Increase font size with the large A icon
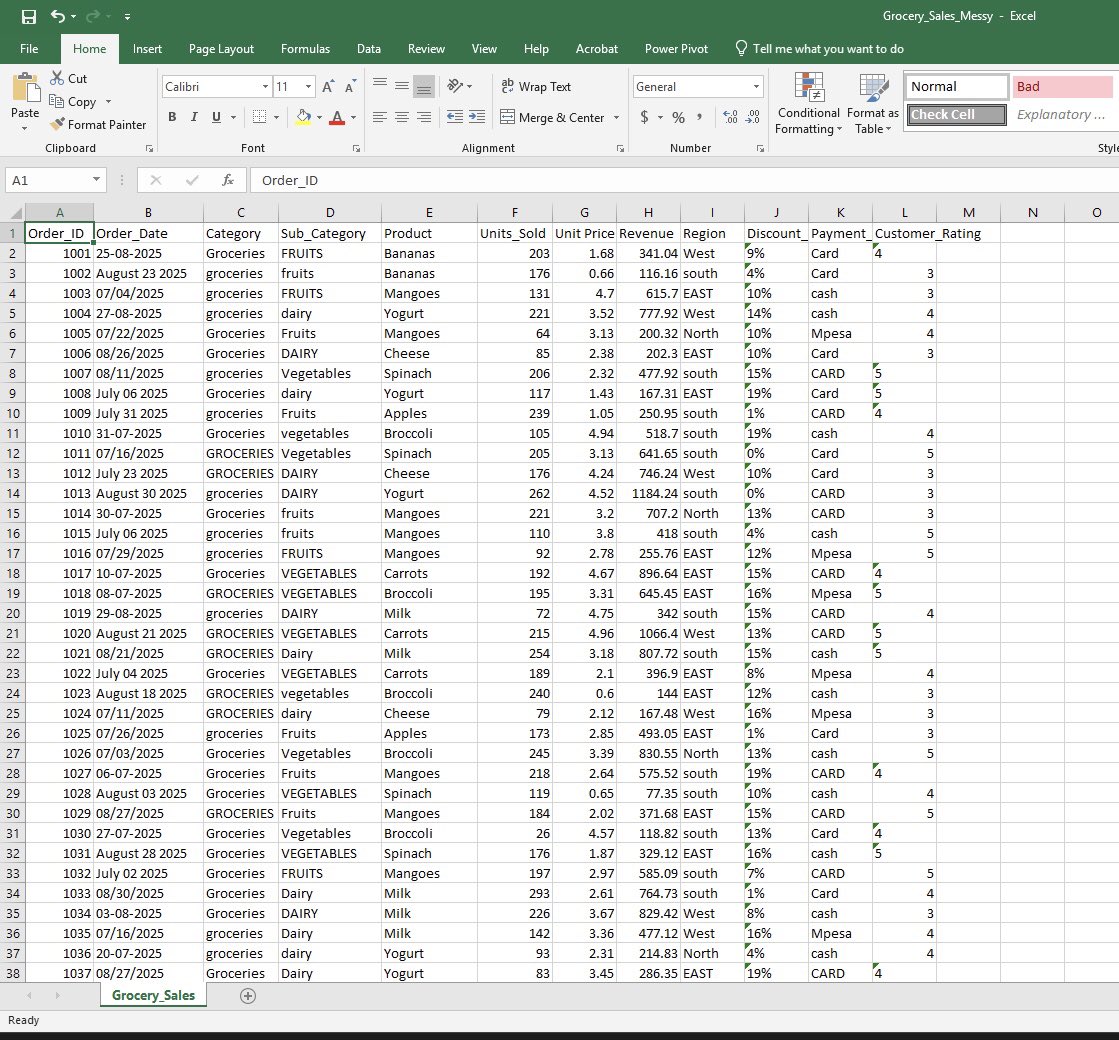The width and height of the screenshot is (1119, 1040). pos(328,86)
